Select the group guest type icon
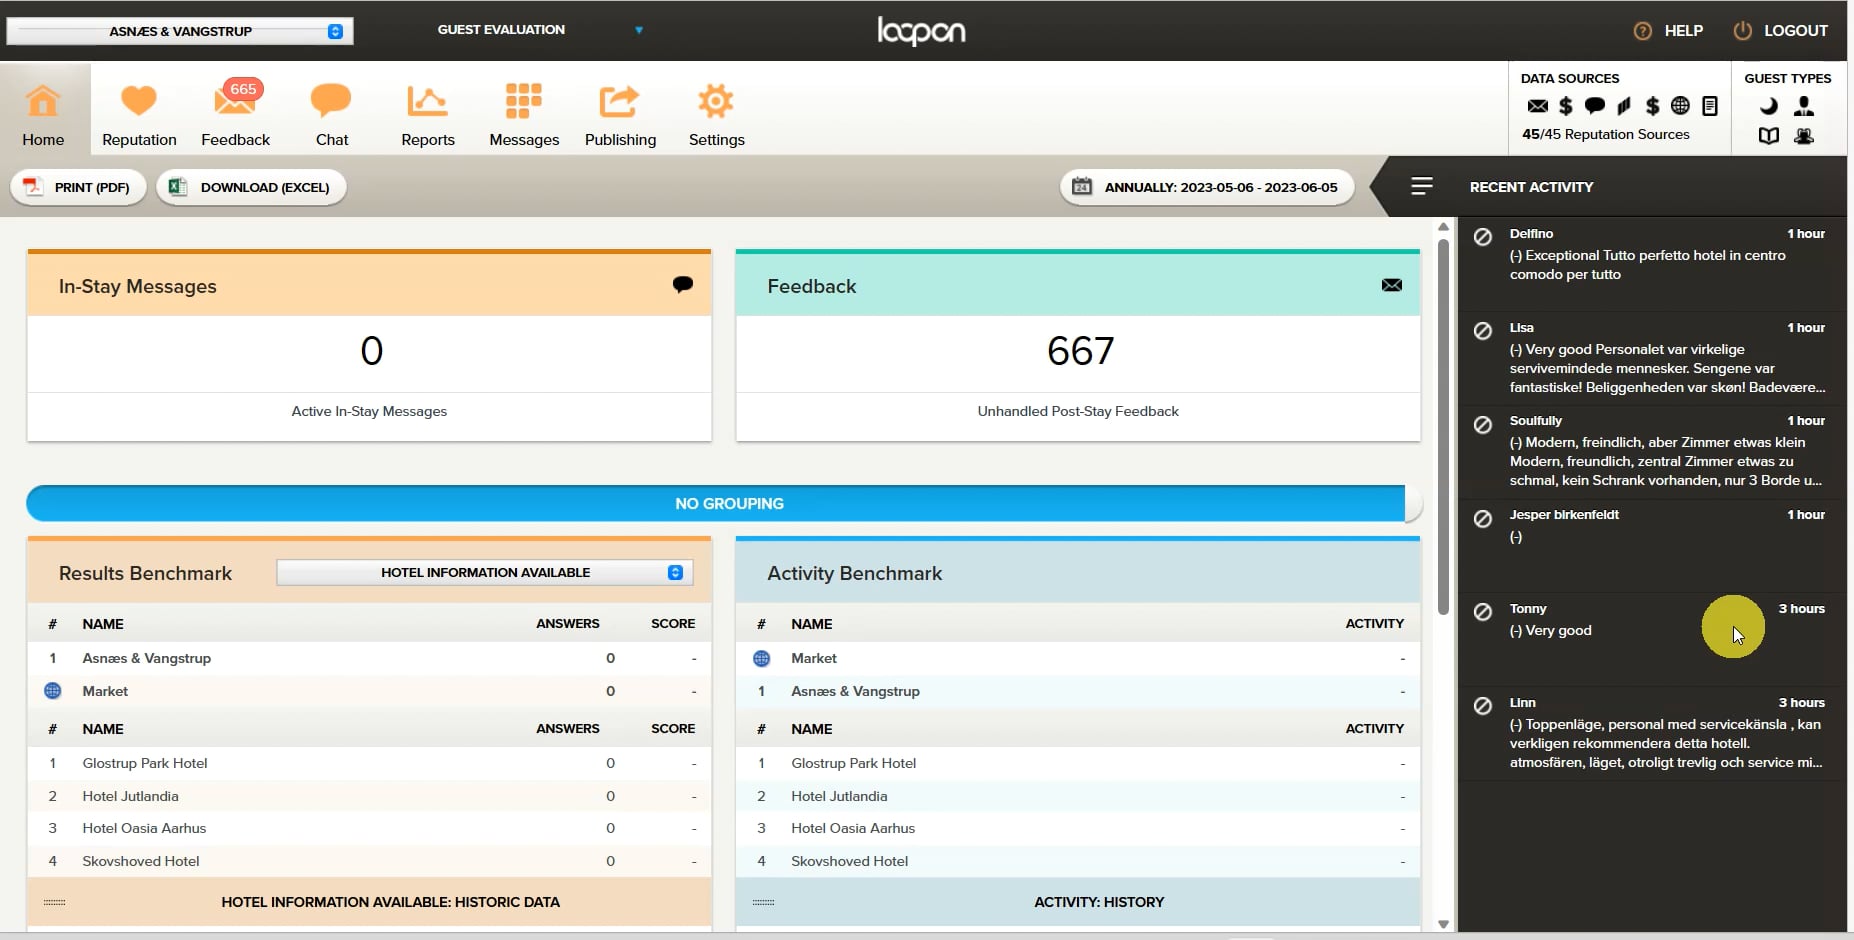The width and height of the screenshot is (1854, 940). [x=1804, y=136]
